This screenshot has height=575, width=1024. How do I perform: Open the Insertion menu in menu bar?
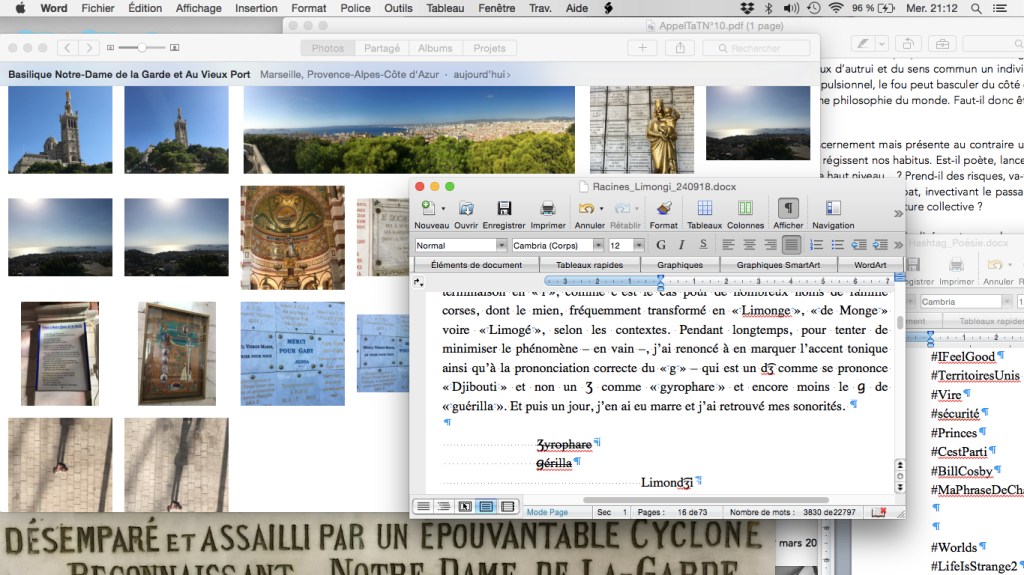256,8
